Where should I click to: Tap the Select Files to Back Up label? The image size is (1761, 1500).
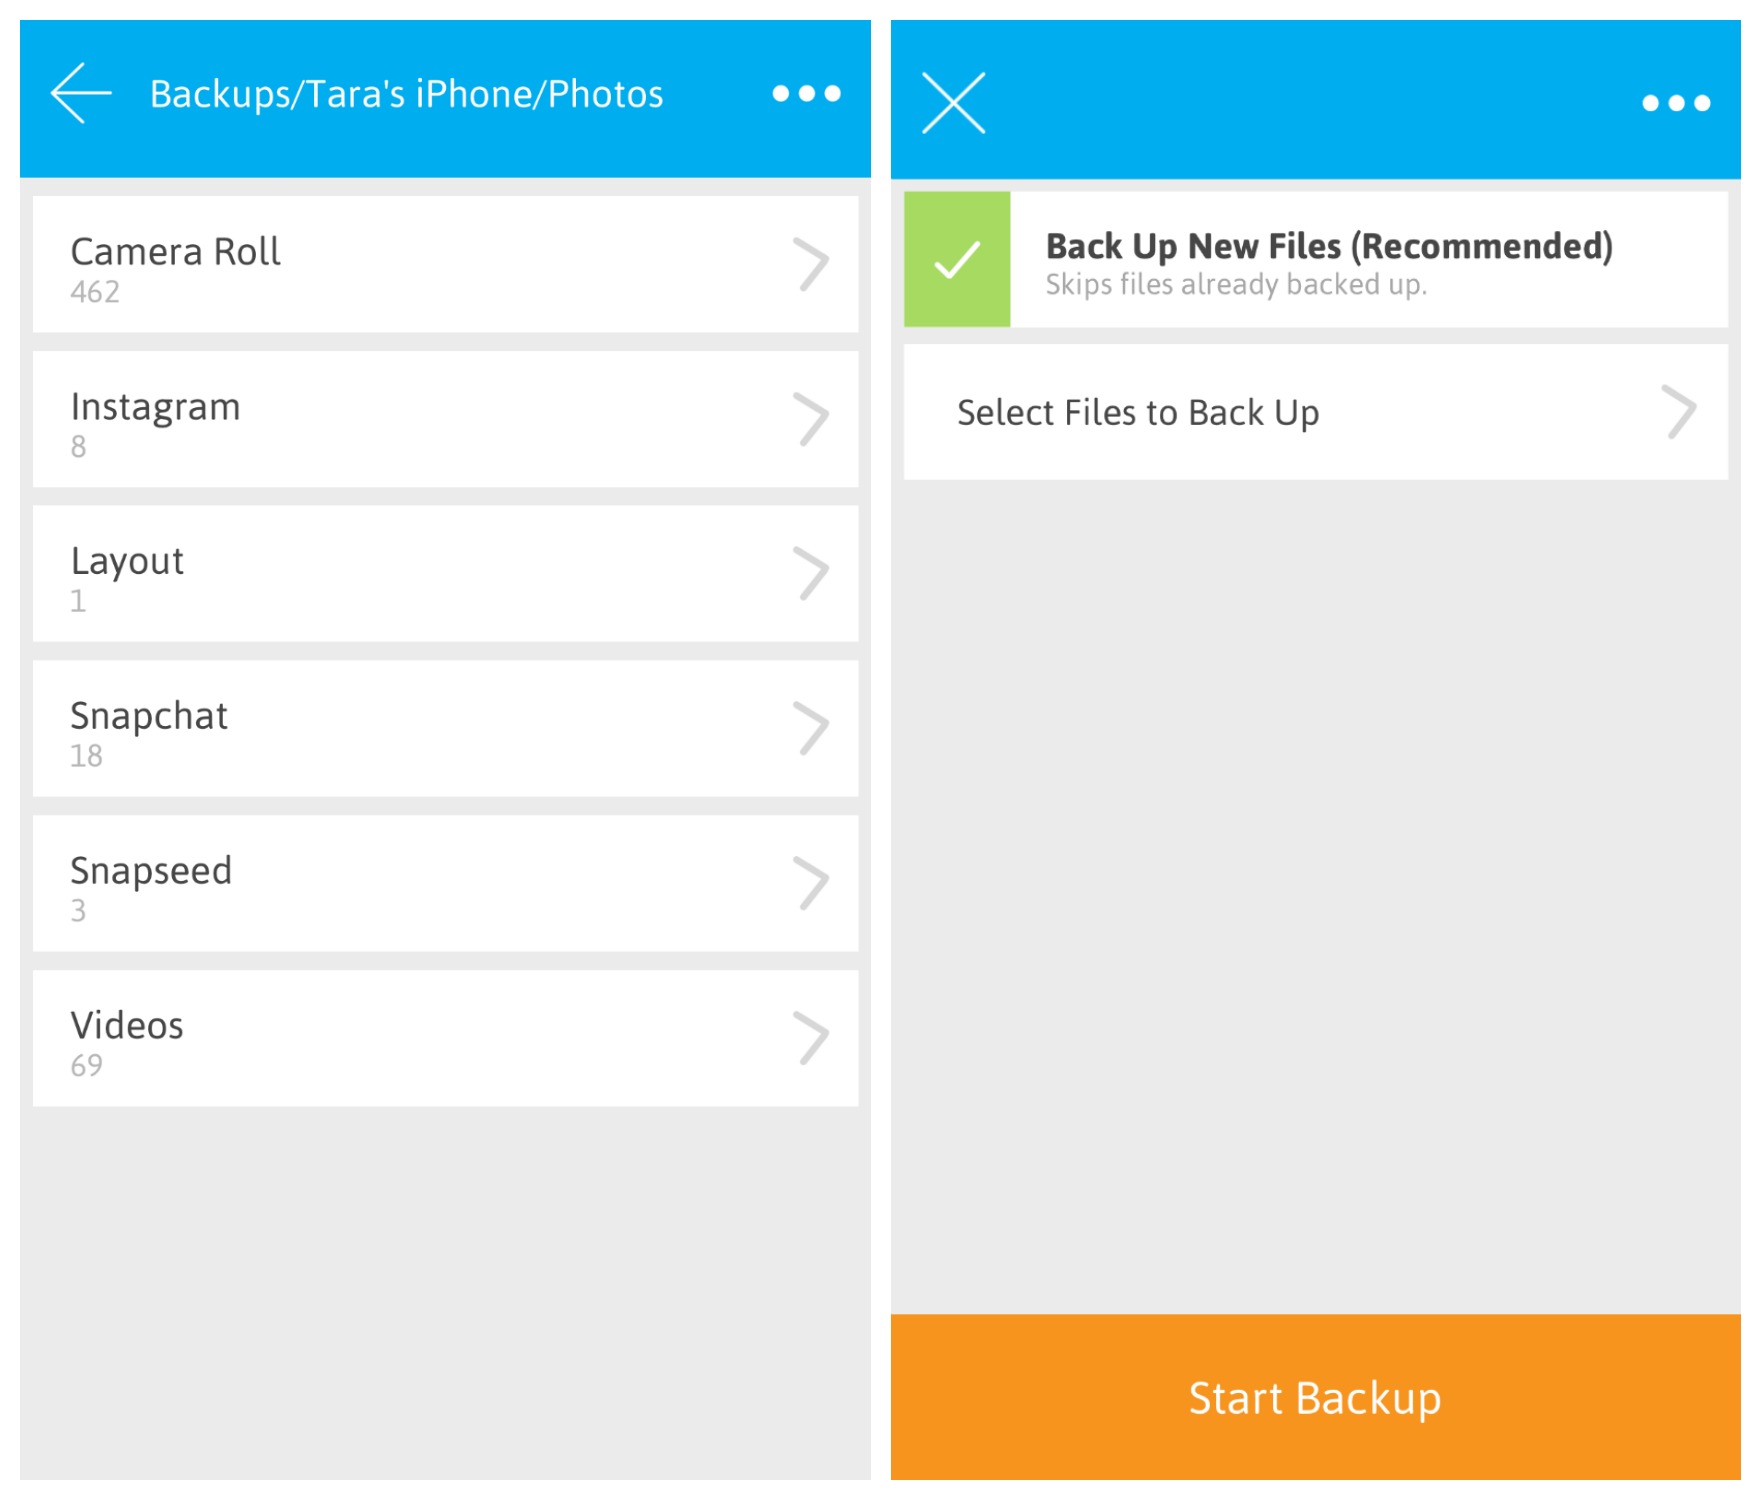click(1138, 413)
